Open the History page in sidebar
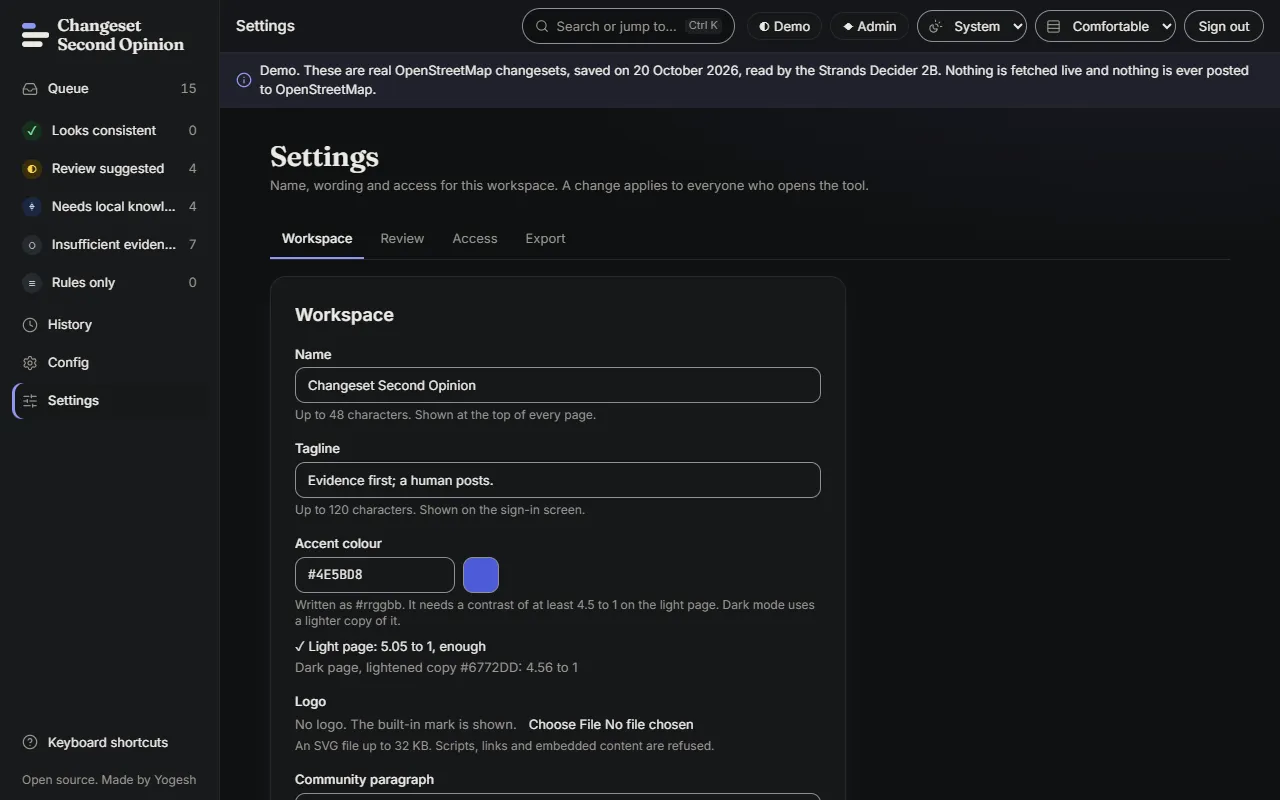The width and height of the screenshot is (1280, 800). 110,325
